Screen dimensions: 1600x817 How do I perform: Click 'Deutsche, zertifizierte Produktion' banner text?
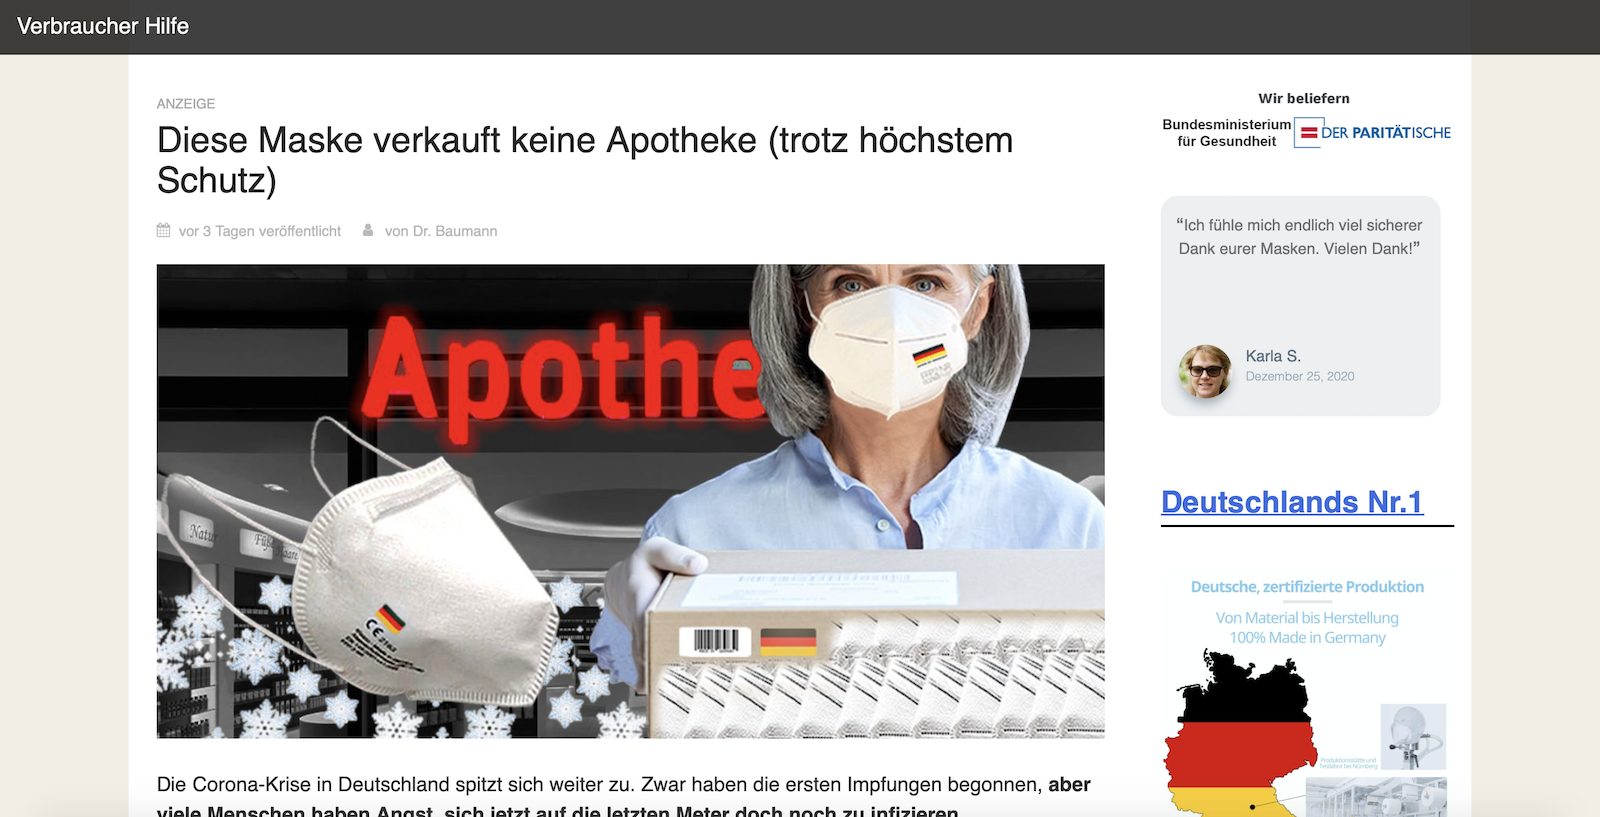click(x=1307, y=587)
